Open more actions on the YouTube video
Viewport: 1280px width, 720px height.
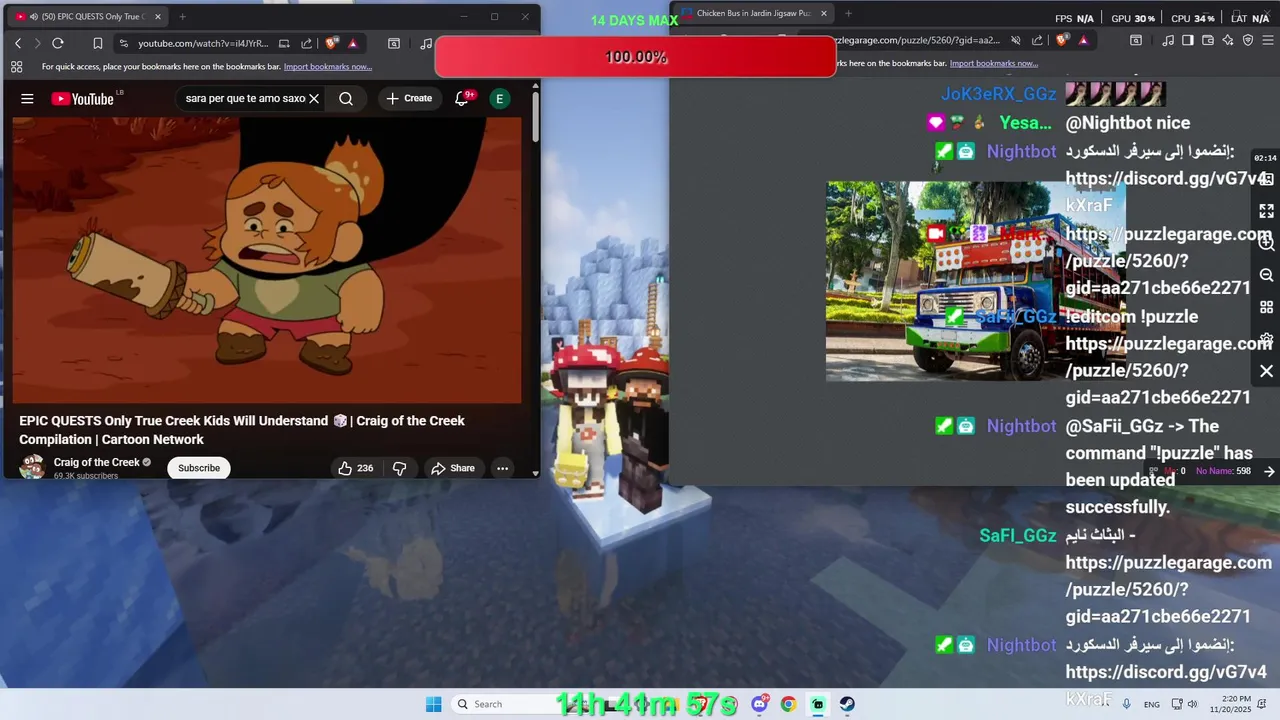[502, 468]
